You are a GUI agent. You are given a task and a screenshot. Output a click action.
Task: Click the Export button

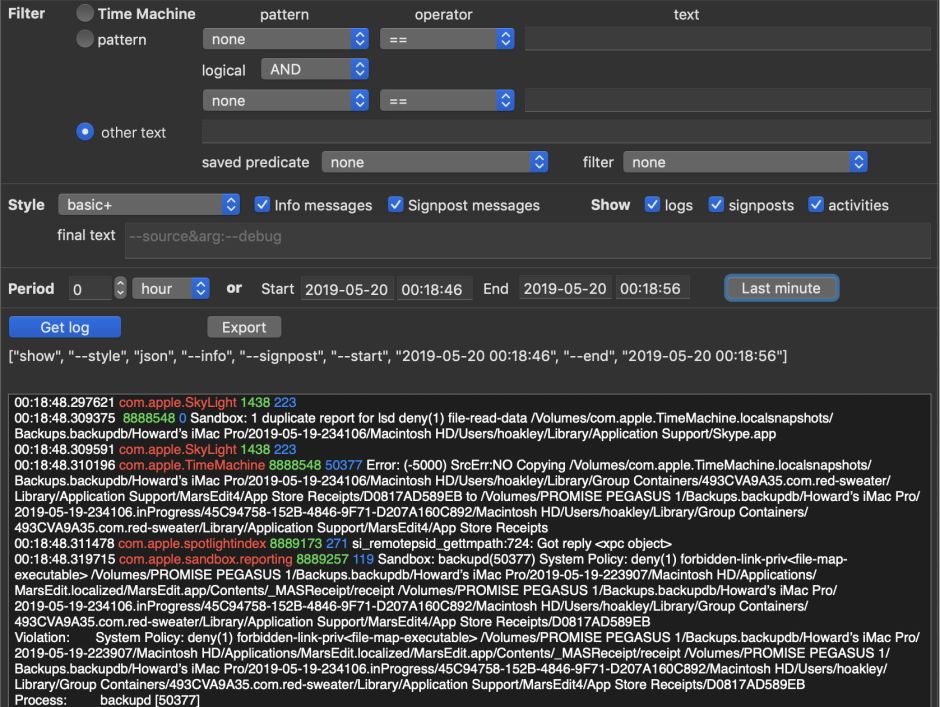click(244, 327)
